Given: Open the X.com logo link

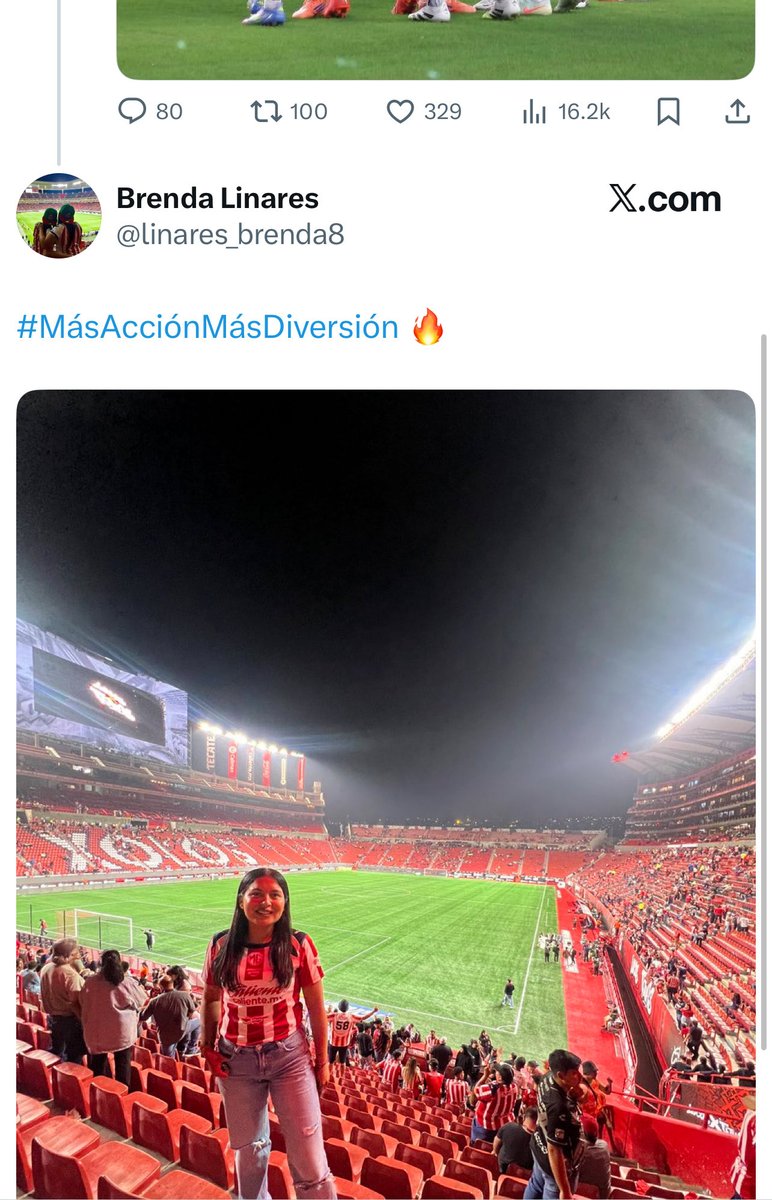Looking at the screenshot, I should [x=665, y=199].
